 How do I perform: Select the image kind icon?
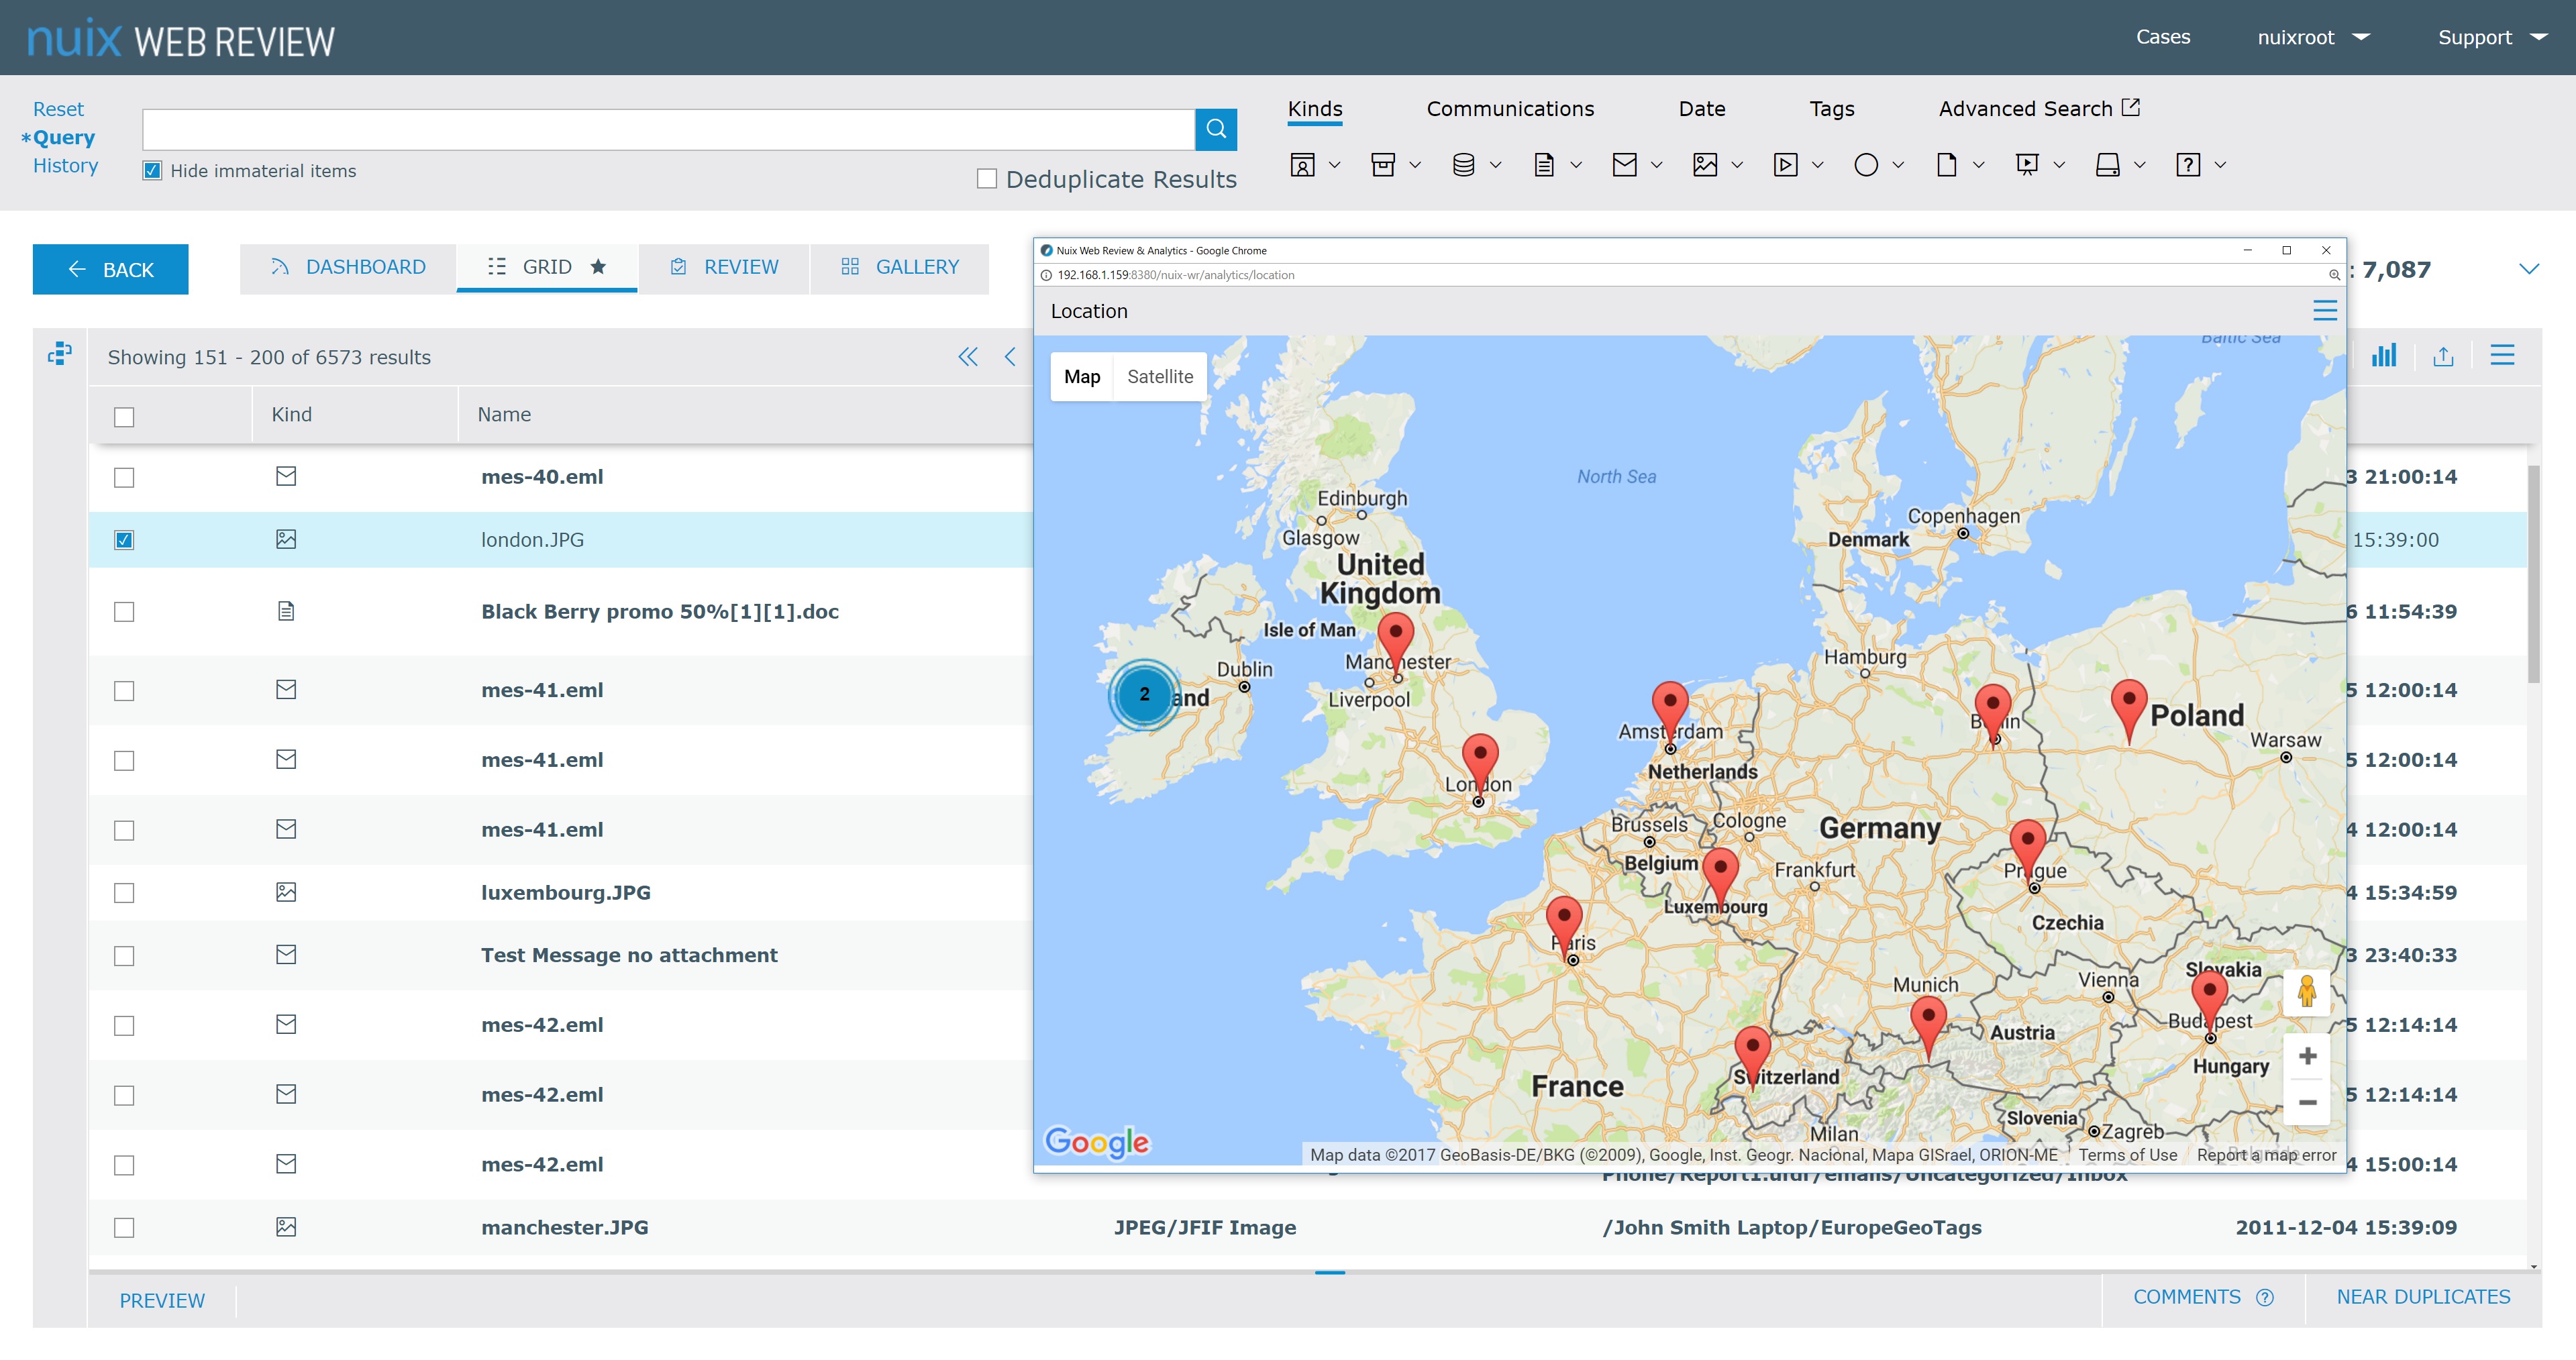click(x=1705, y=165)
